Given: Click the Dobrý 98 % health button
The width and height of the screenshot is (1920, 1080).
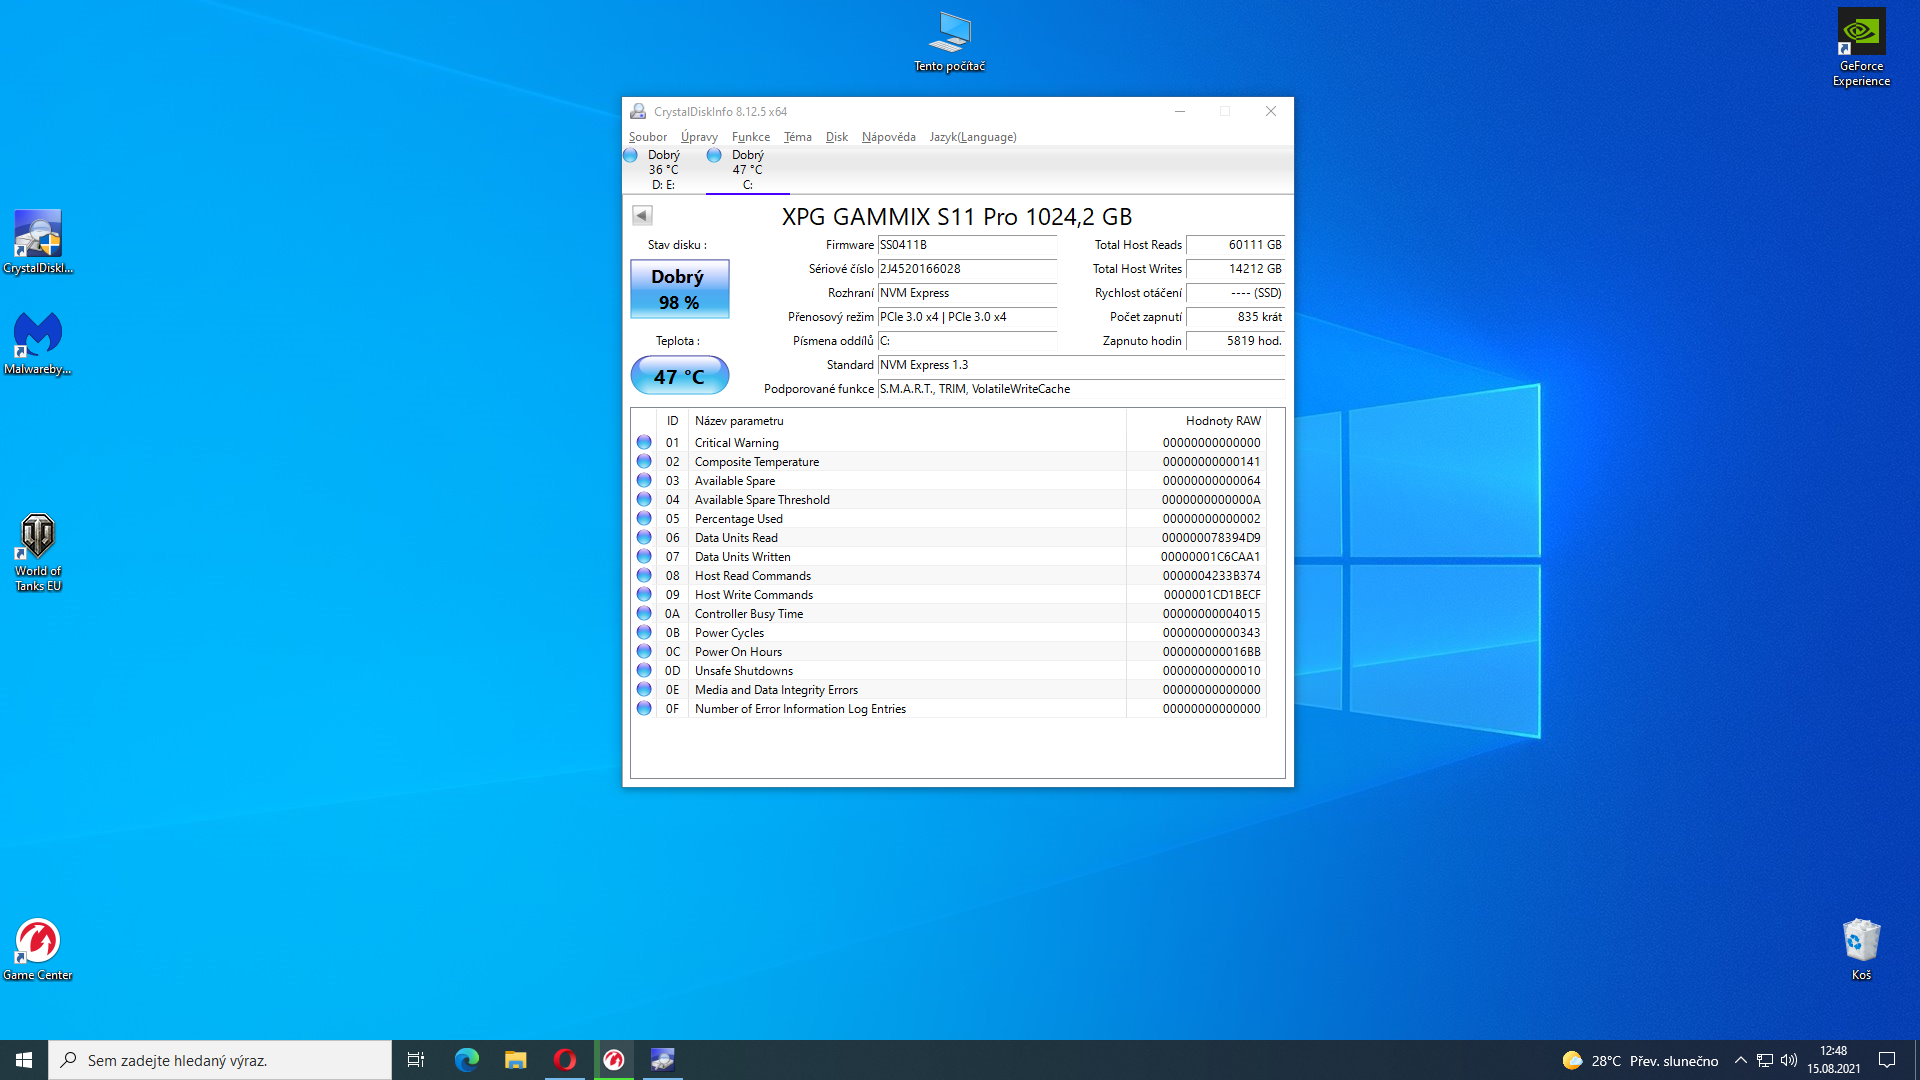Looking at the screenshot, I should pyautogui.click(x=679, y=289).
